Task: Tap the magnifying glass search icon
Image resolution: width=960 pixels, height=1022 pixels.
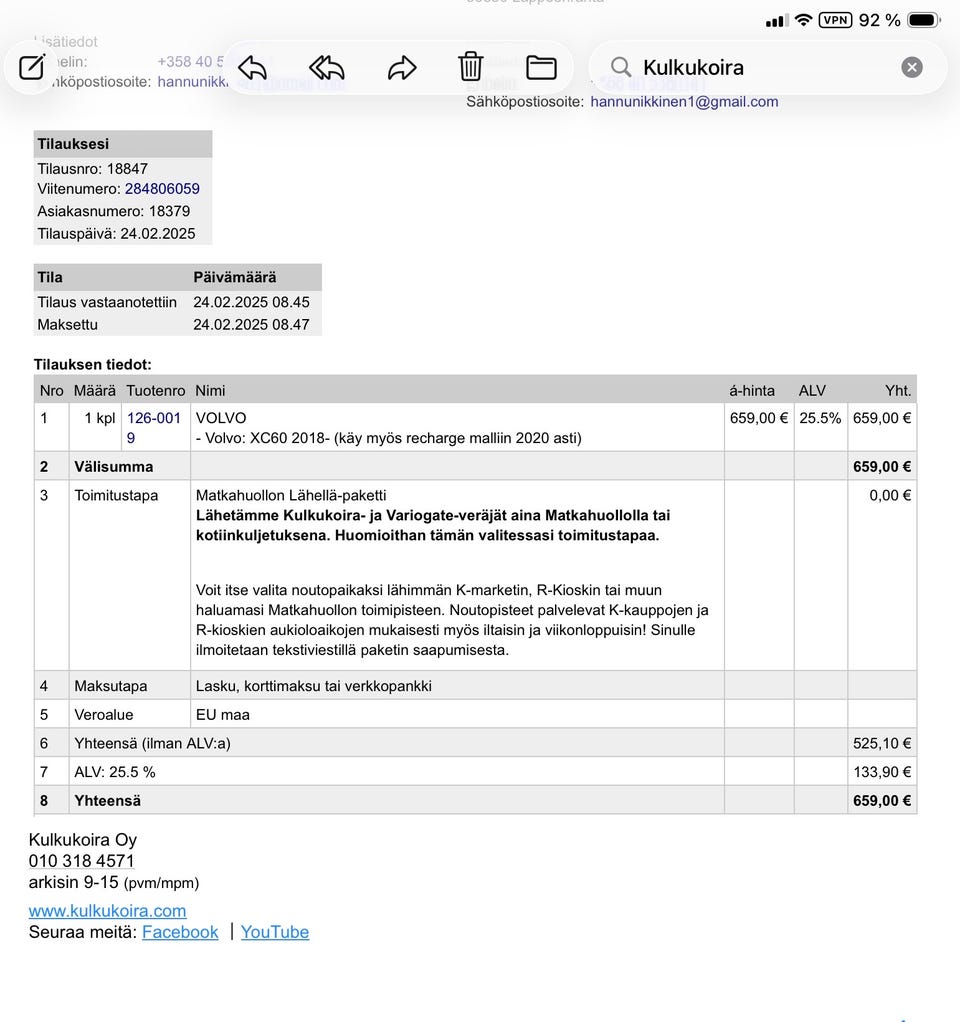Action: [621, 67]
